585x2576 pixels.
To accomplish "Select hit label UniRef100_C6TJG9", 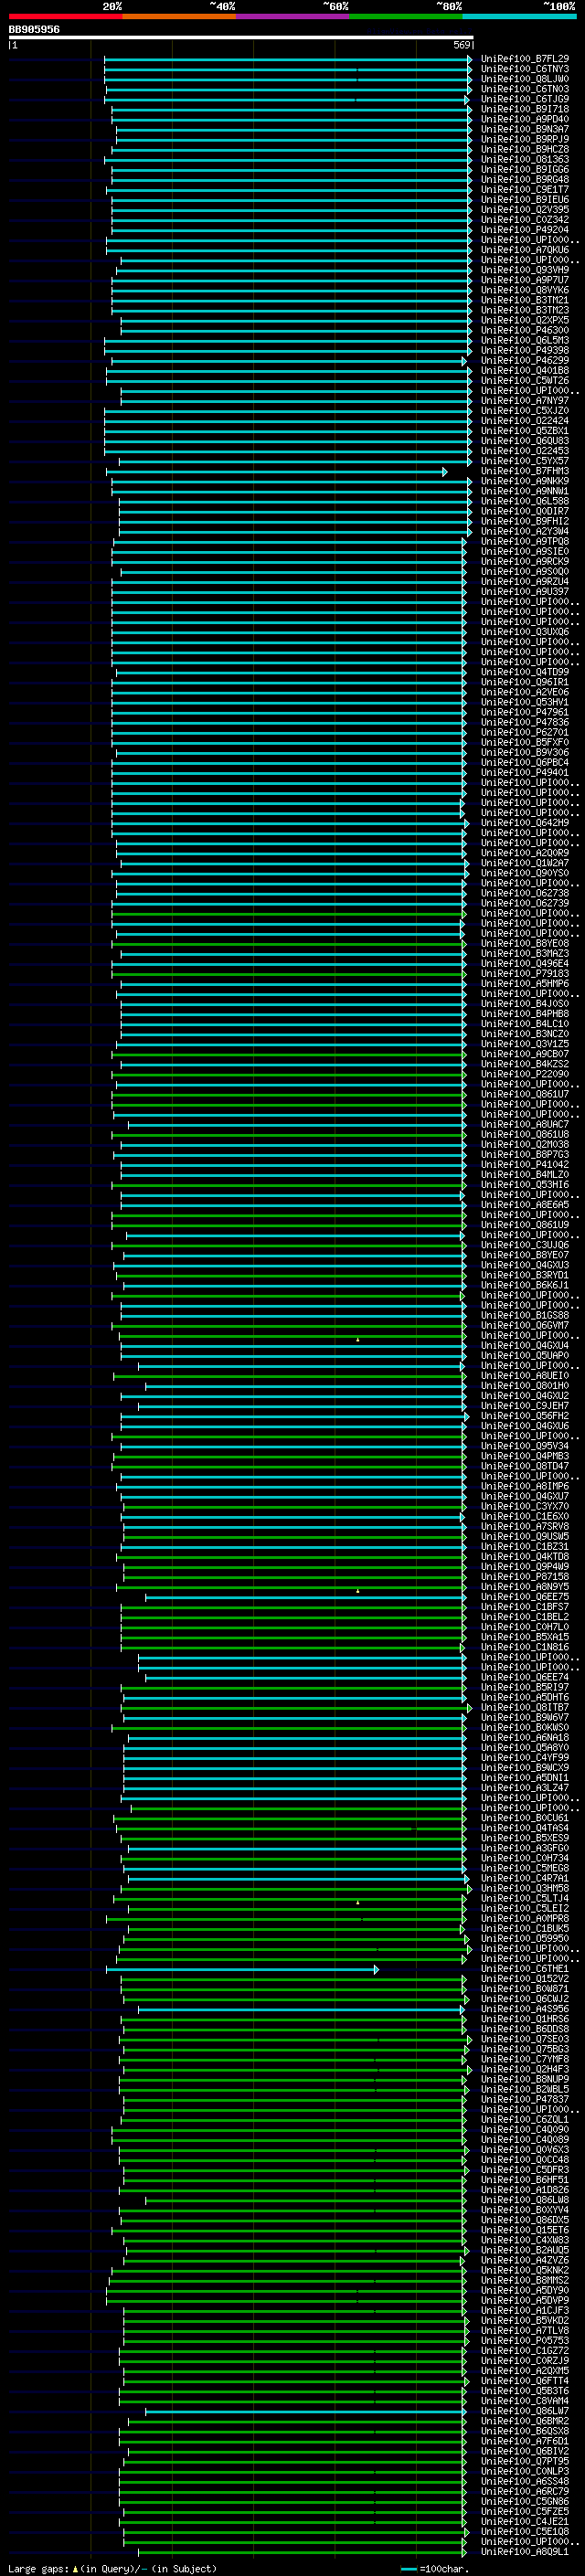I will (x=525, y=99).
